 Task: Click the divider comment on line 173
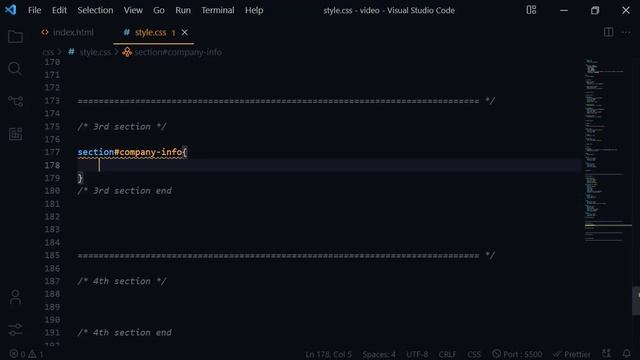(286, 101)
